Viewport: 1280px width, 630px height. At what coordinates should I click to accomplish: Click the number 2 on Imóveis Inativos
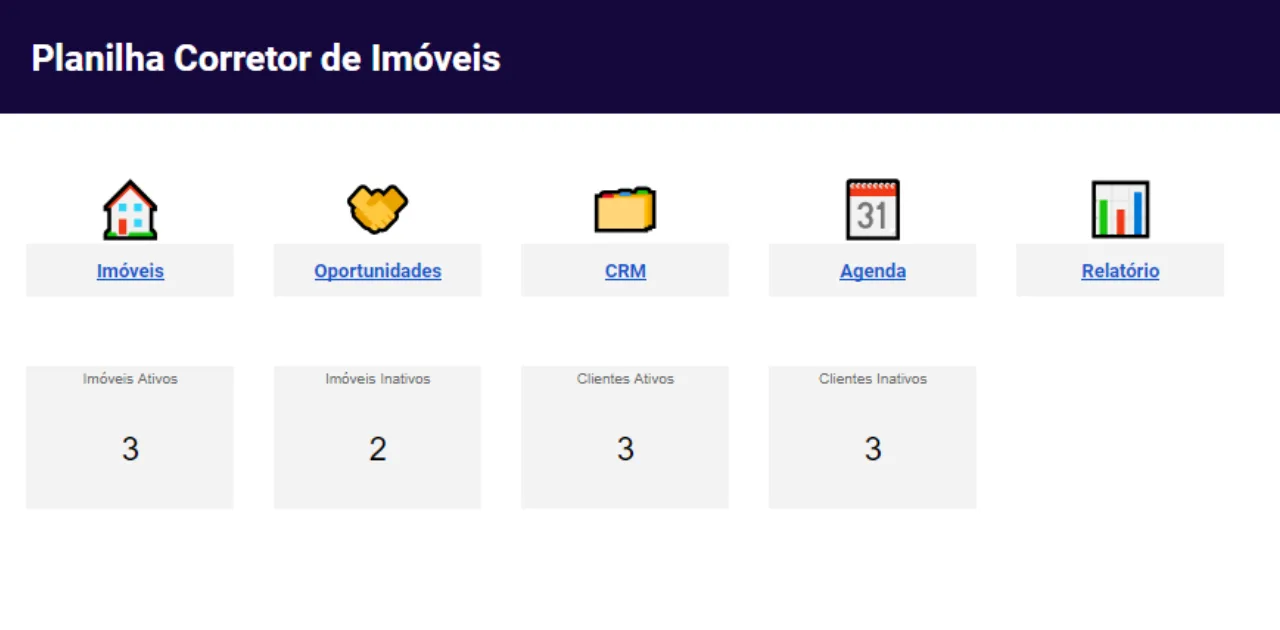pos(377,449)
